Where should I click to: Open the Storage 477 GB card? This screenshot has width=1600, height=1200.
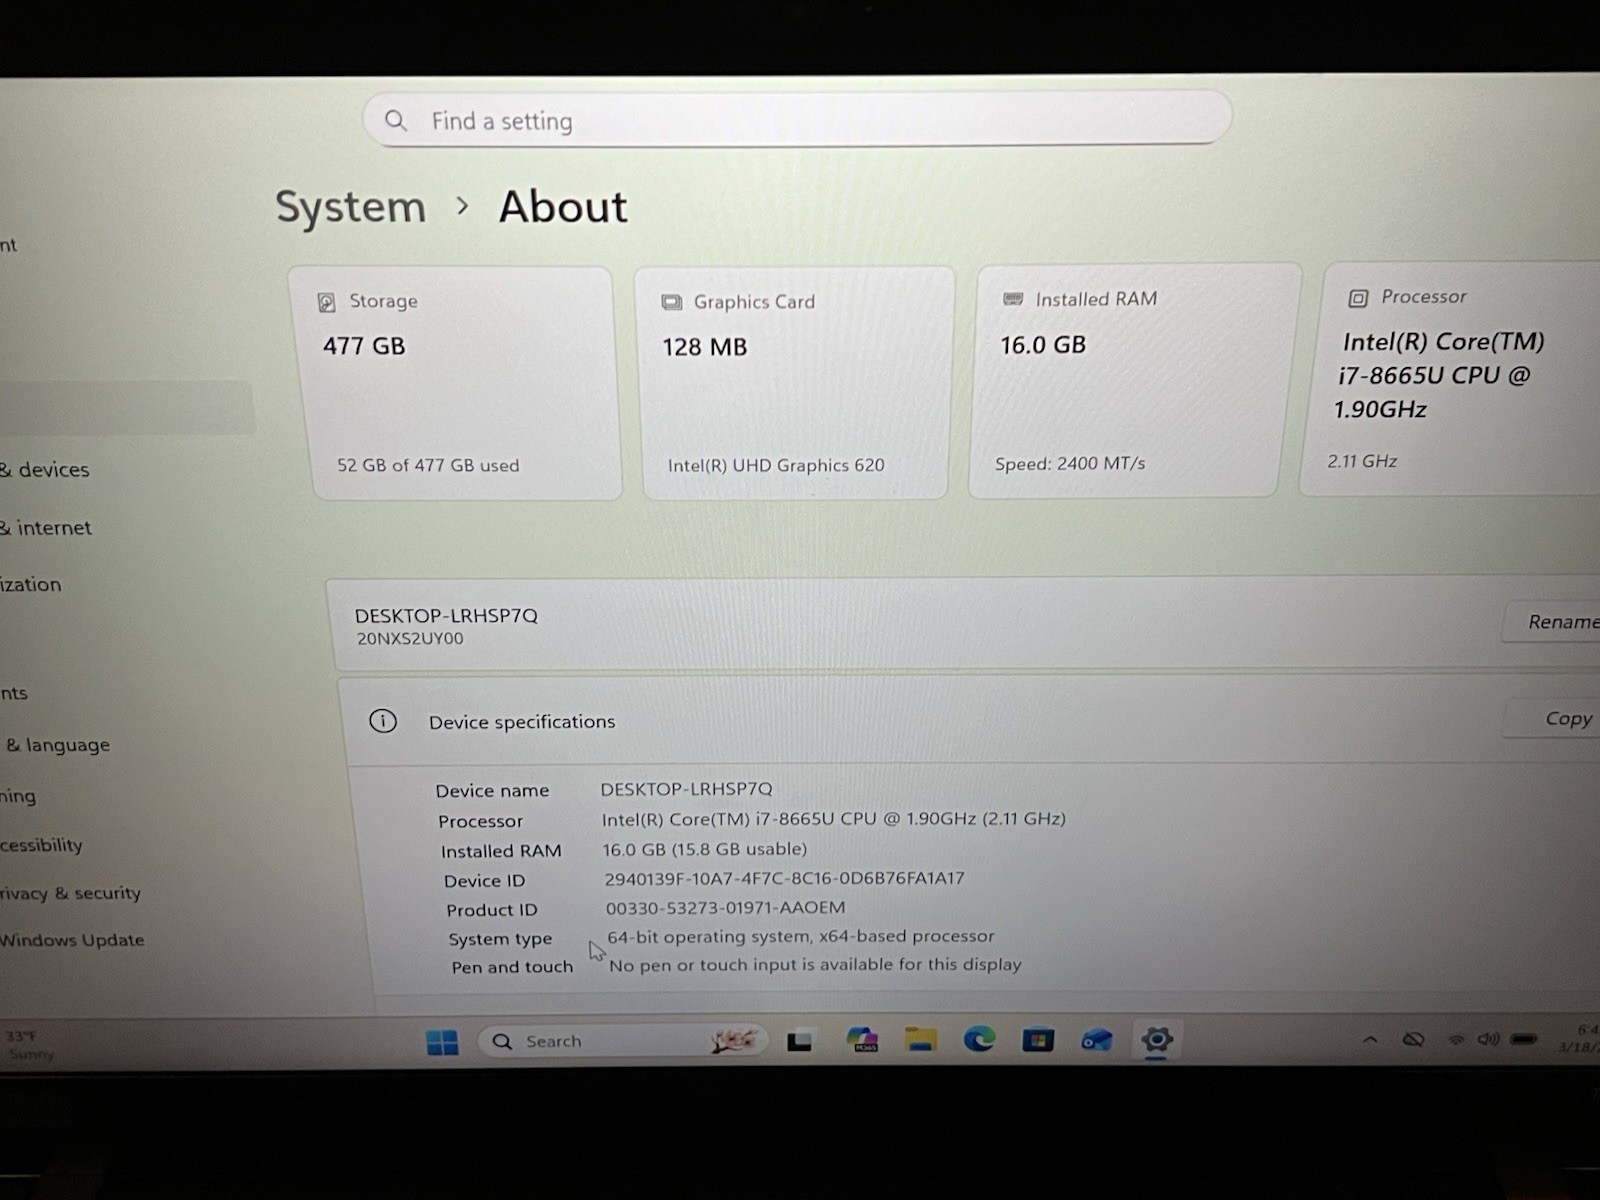pyautogui.click(x=455, y=383)
